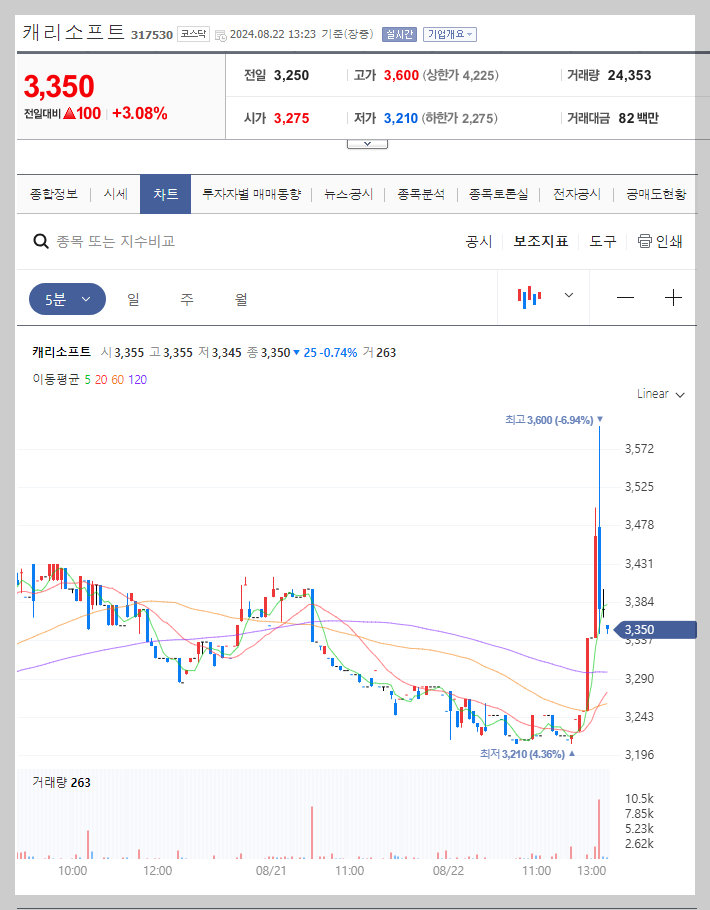Zoom out the chart with the minus icon
Viewport: 710px width, 910px height.
pyautogui.click(x=625, y=297)
